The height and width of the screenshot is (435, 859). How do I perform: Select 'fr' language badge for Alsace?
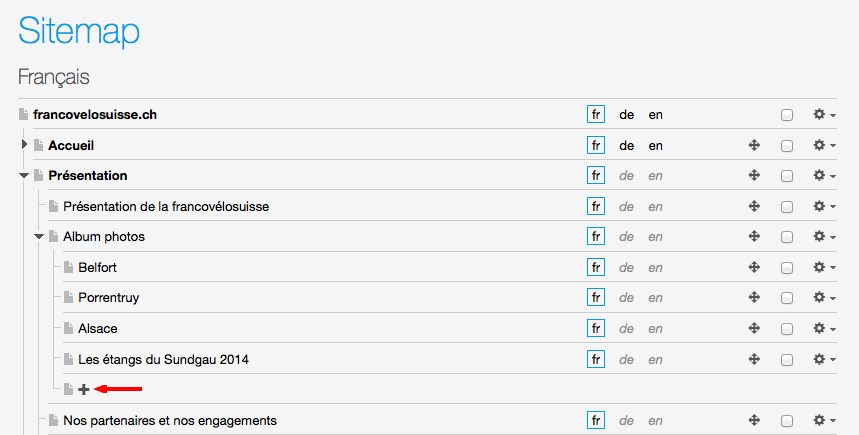point(596,329)
